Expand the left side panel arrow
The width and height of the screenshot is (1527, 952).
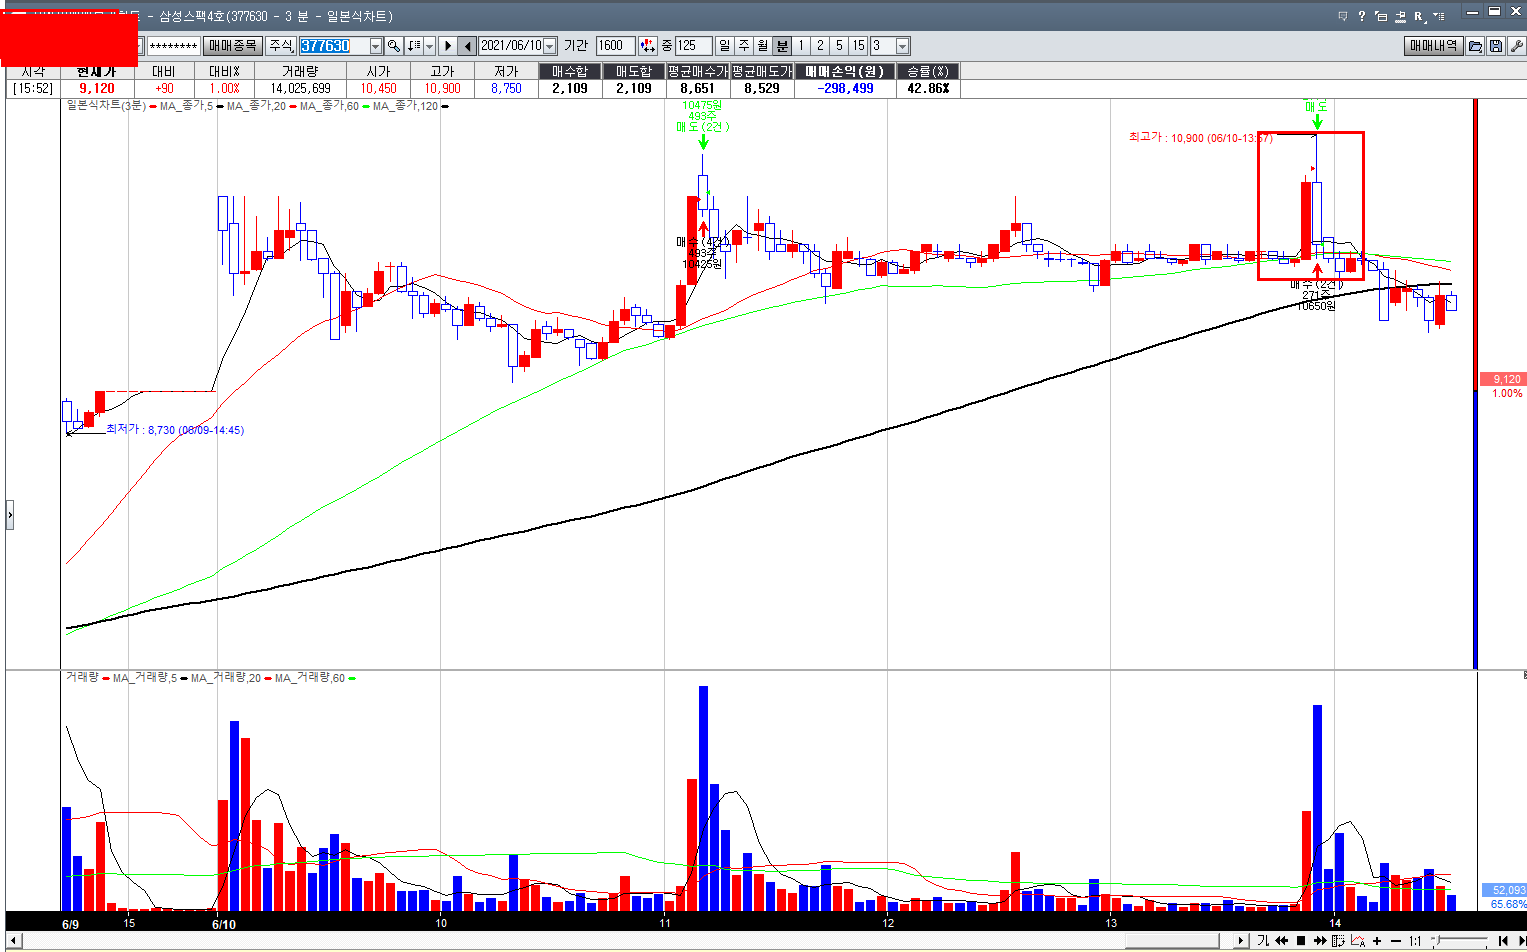tap(10, 516)
